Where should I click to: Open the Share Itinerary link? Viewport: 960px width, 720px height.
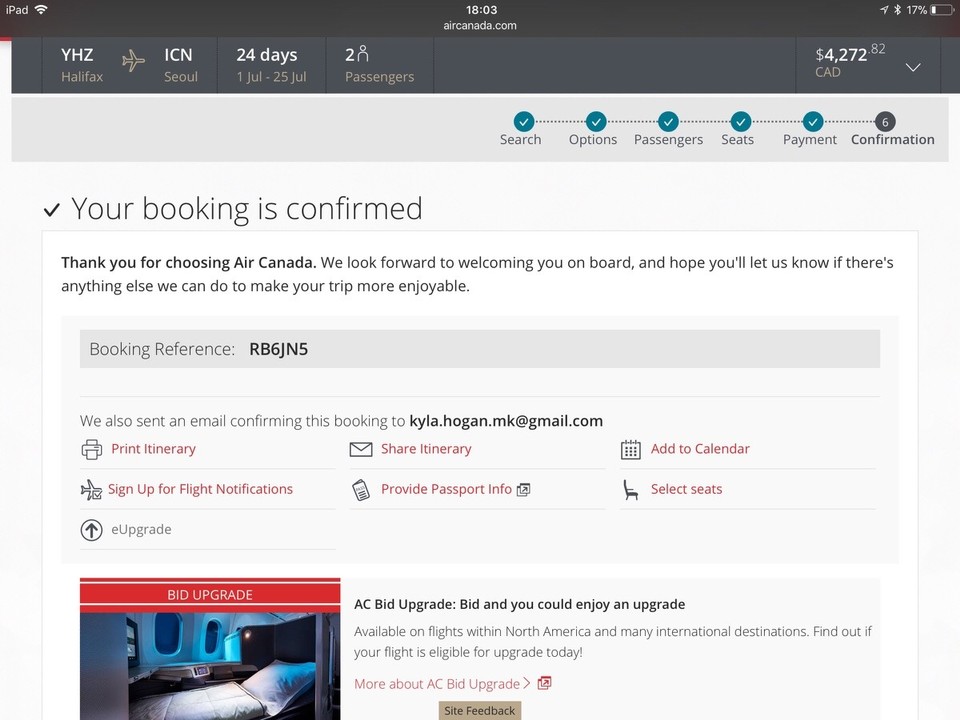(426, 449)
